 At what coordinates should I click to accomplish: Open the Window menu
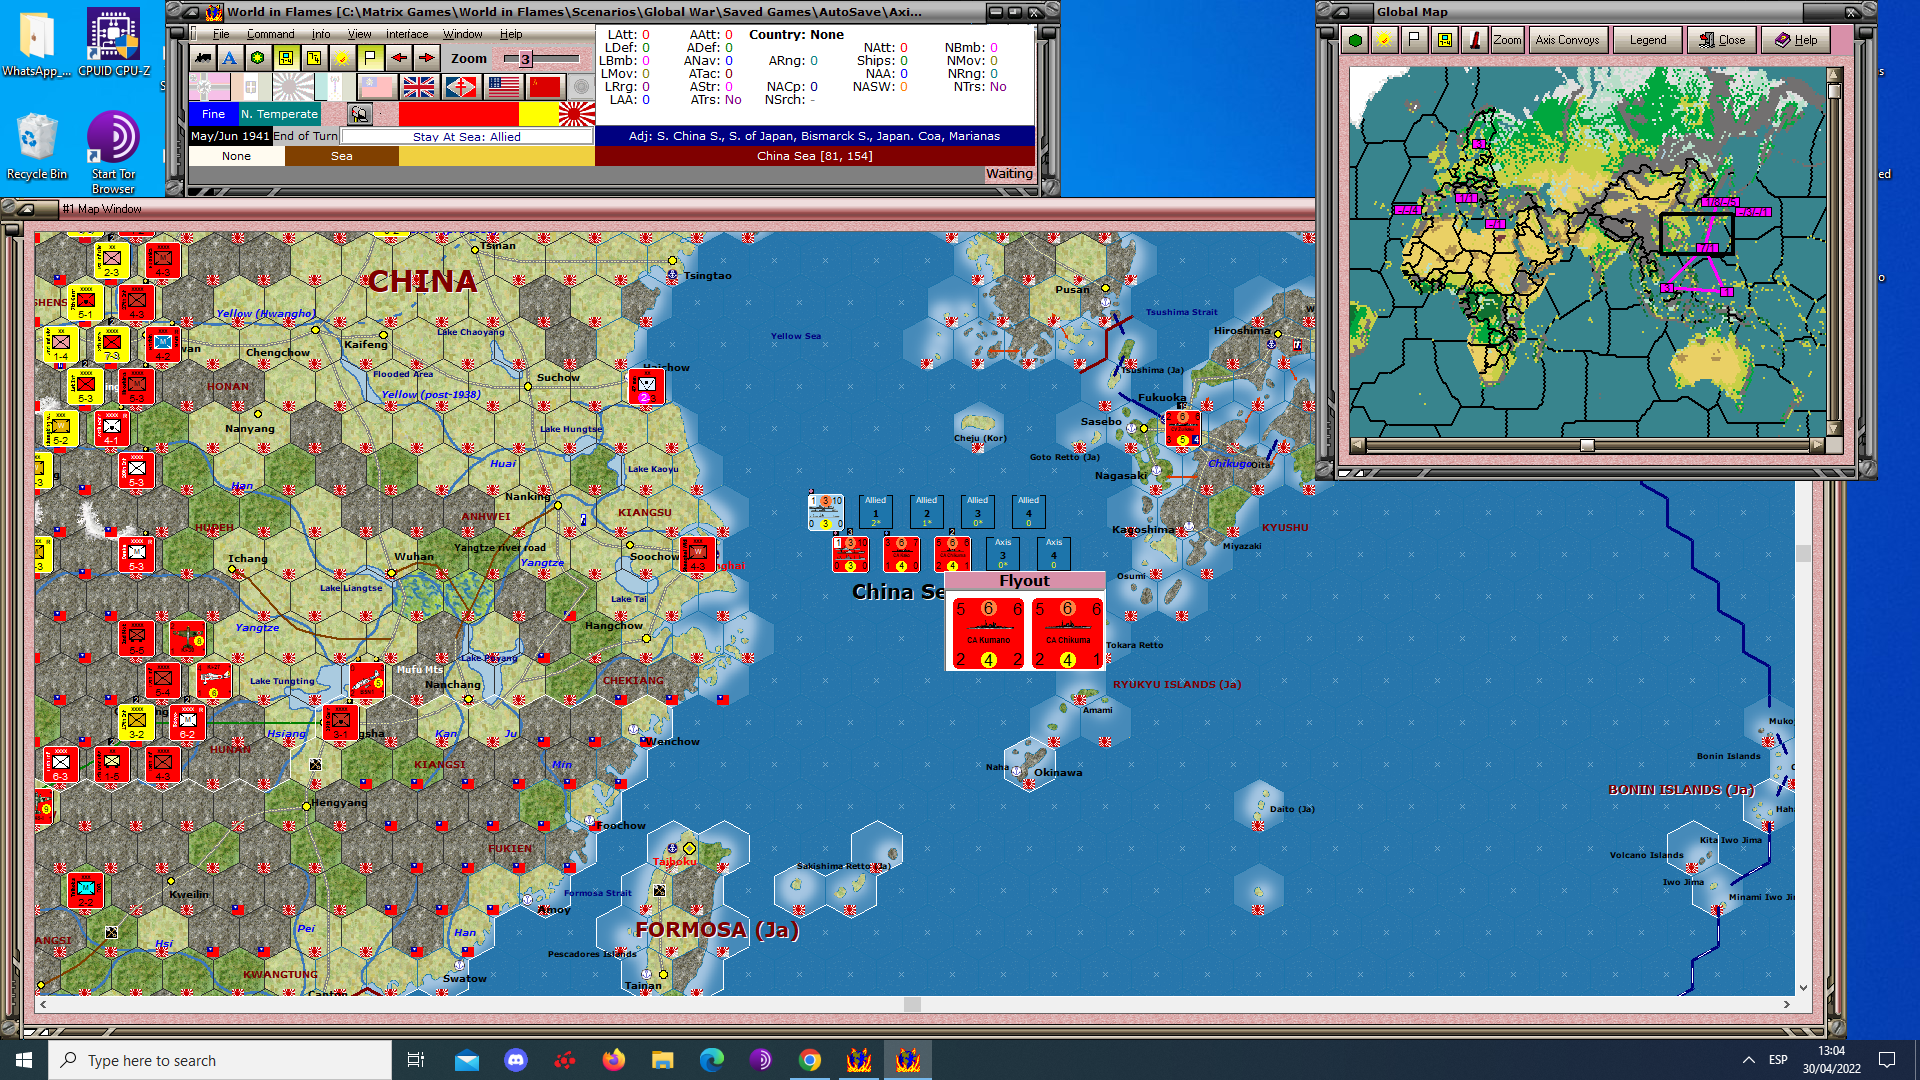(463, 34)
